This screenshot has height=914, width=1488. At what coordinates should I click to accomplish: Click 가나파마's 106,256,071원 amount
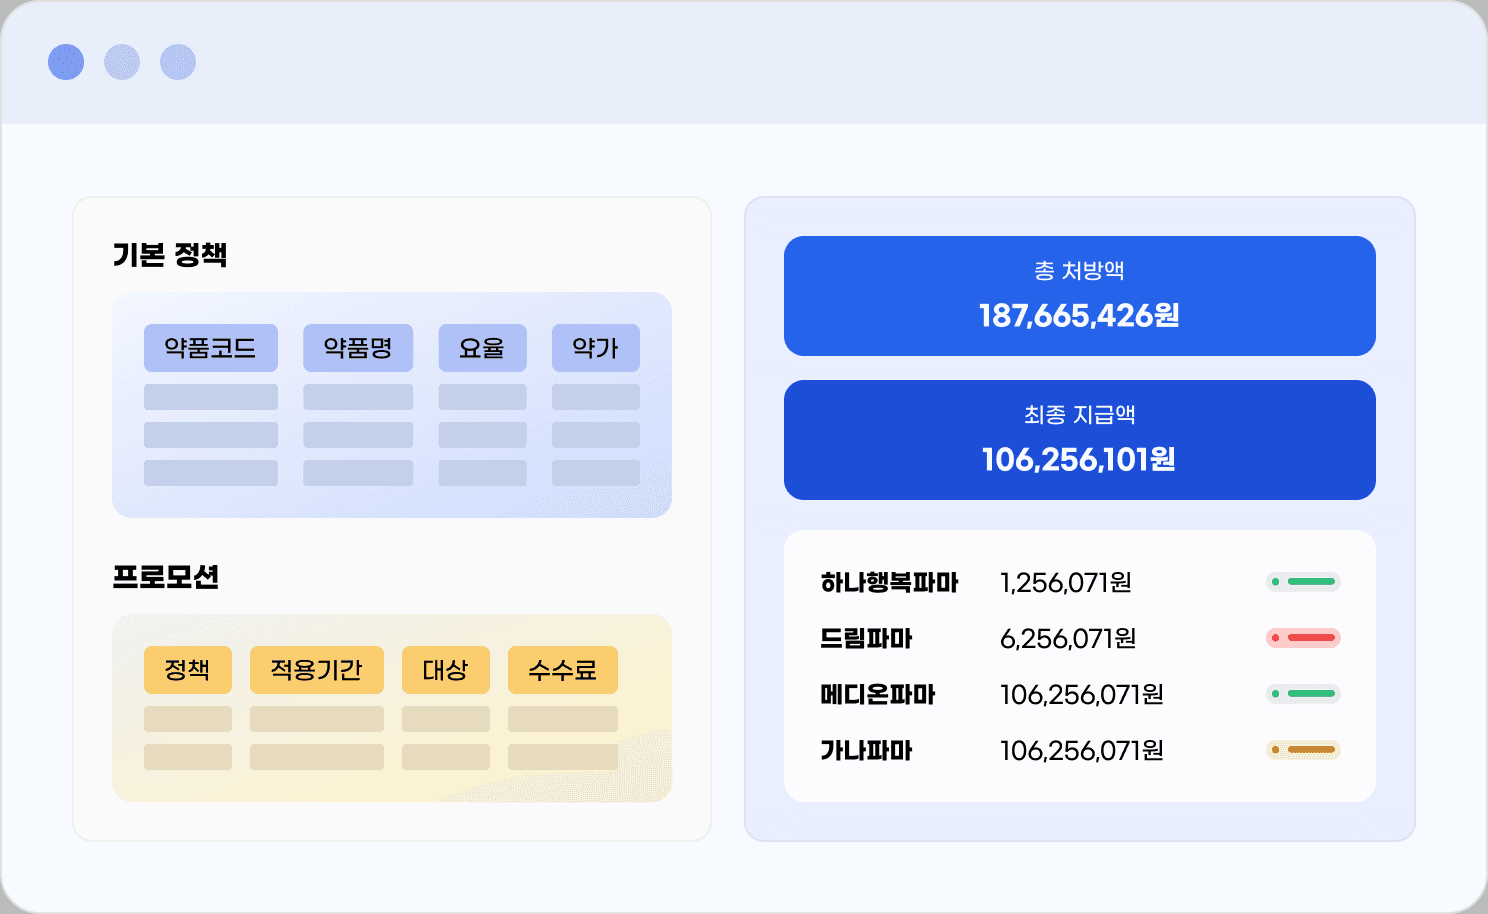pyautogui.click(x=1082, y=750)
